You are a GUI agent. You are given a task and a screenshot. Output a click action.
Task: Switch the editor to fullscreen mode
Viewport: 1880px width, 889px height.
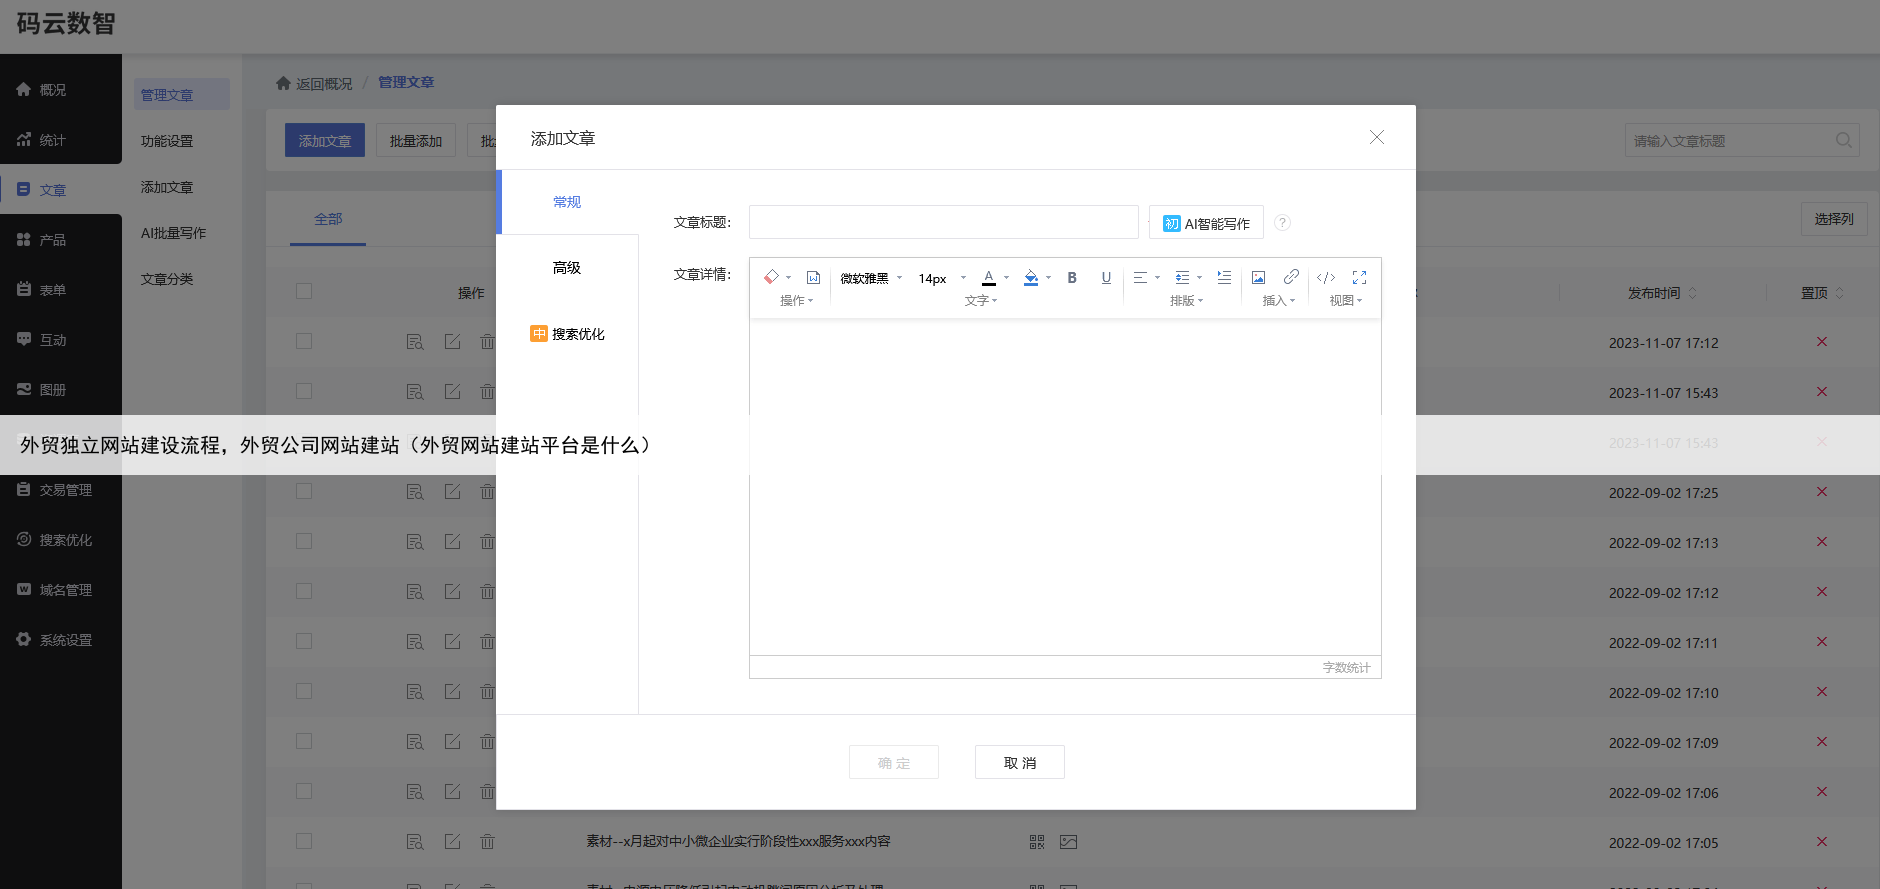(x=1359, y=278)
